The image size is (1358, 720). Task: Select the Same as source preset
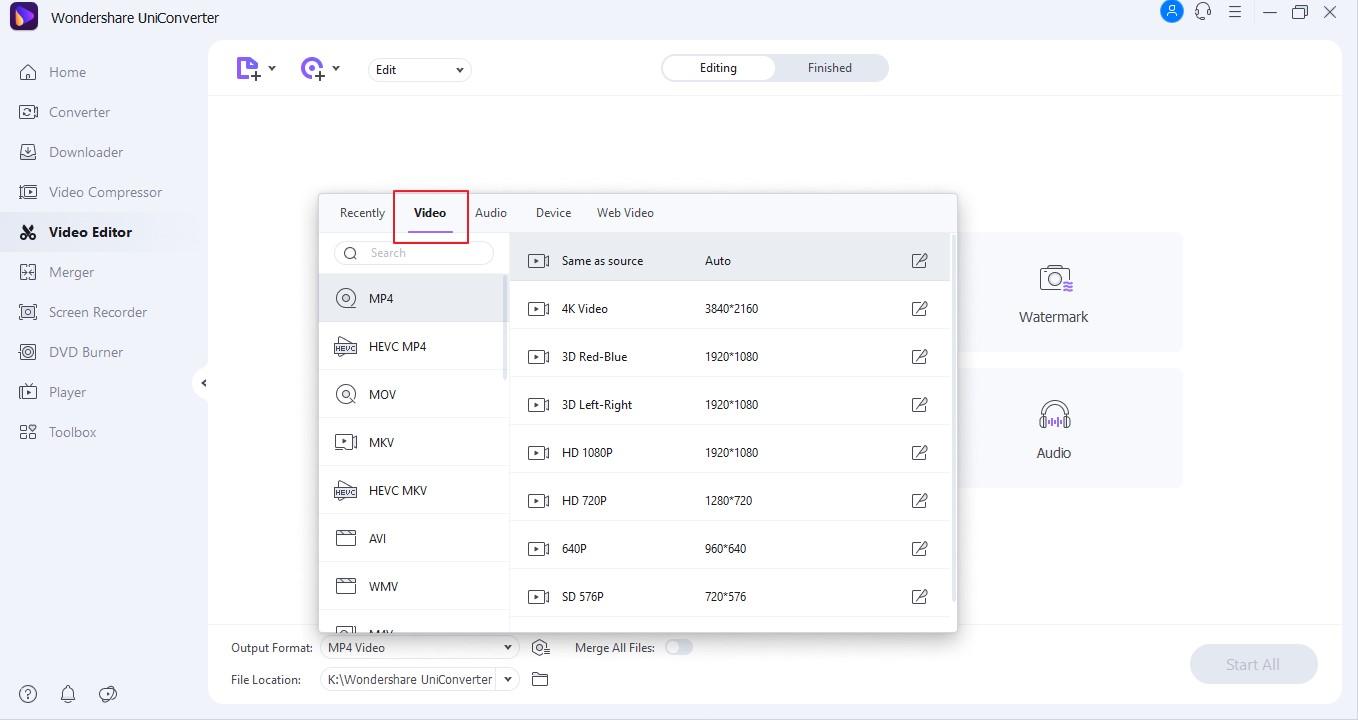coord(730,261)
